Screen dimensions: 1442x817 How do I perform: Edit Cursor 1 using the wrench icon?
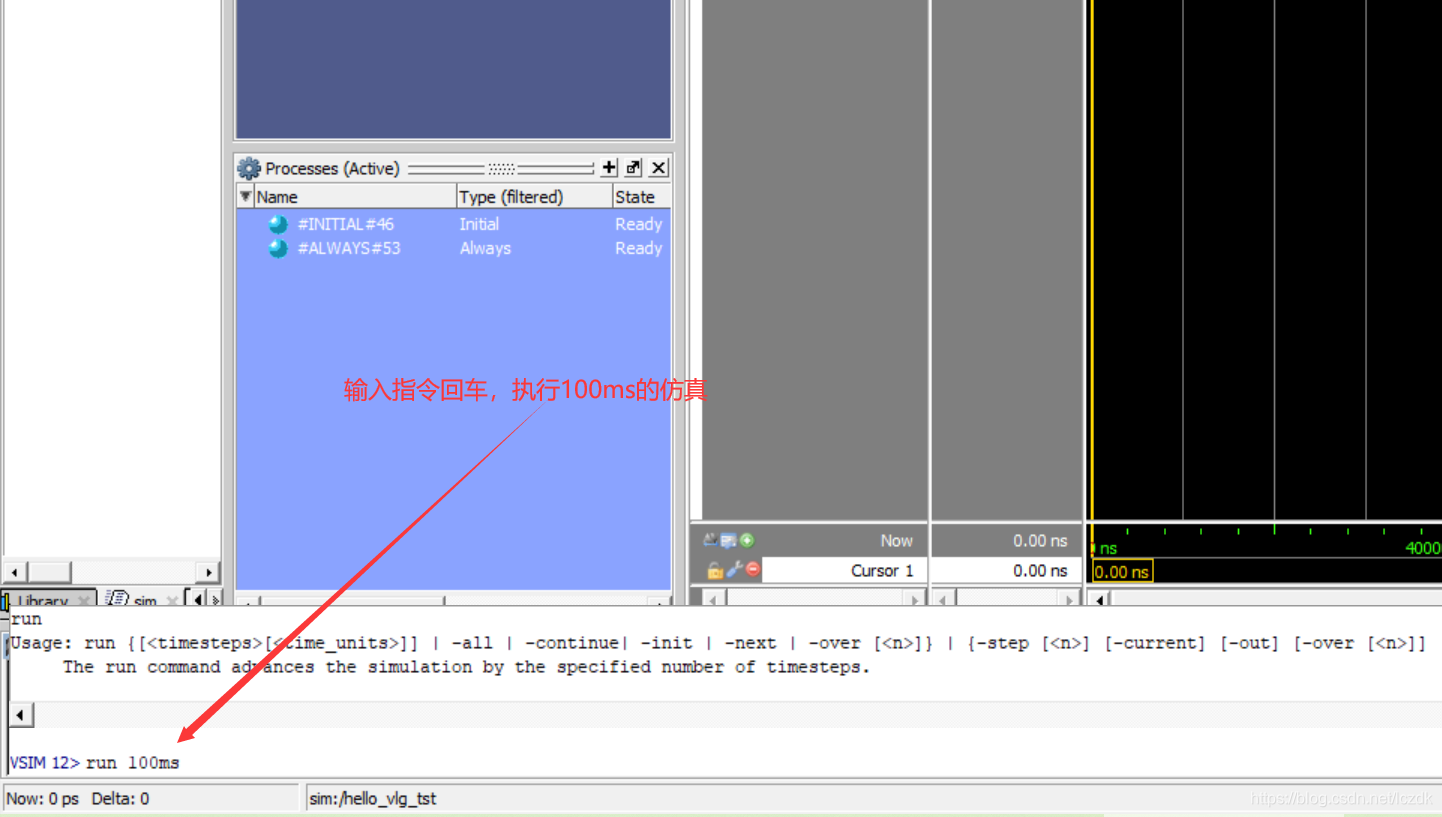point(734,570)
